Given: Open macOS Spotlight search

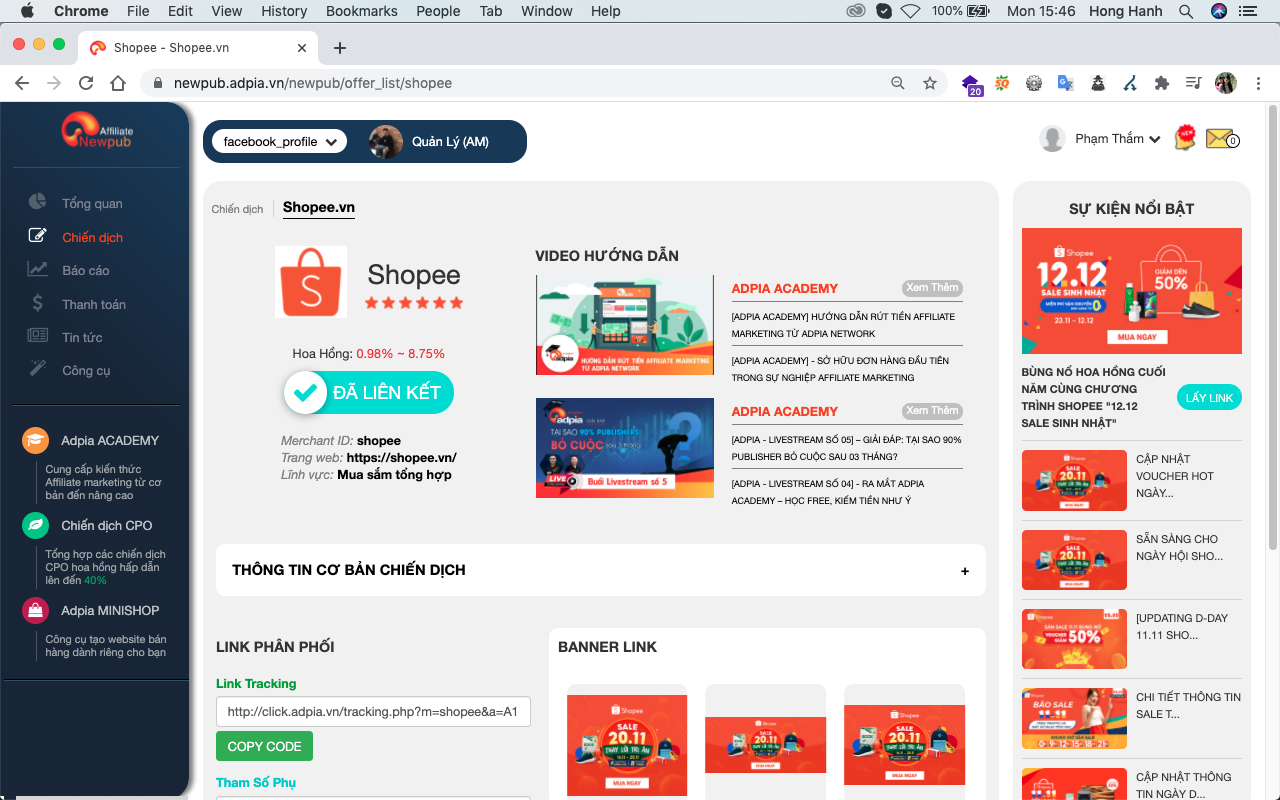Looking at the screenshot, I should pyautogui.click(x=1186, y=11).
